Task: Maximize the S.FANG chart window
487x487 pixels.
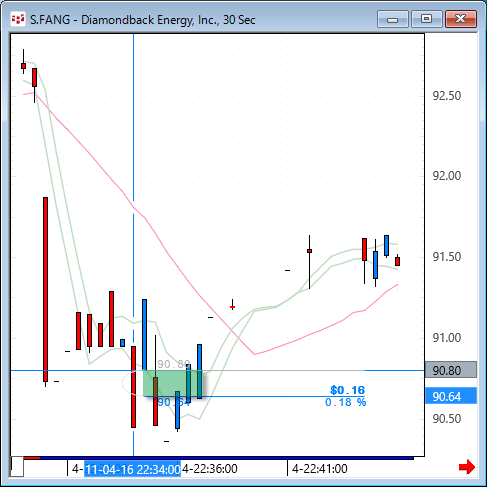Action: pos(426,19)
